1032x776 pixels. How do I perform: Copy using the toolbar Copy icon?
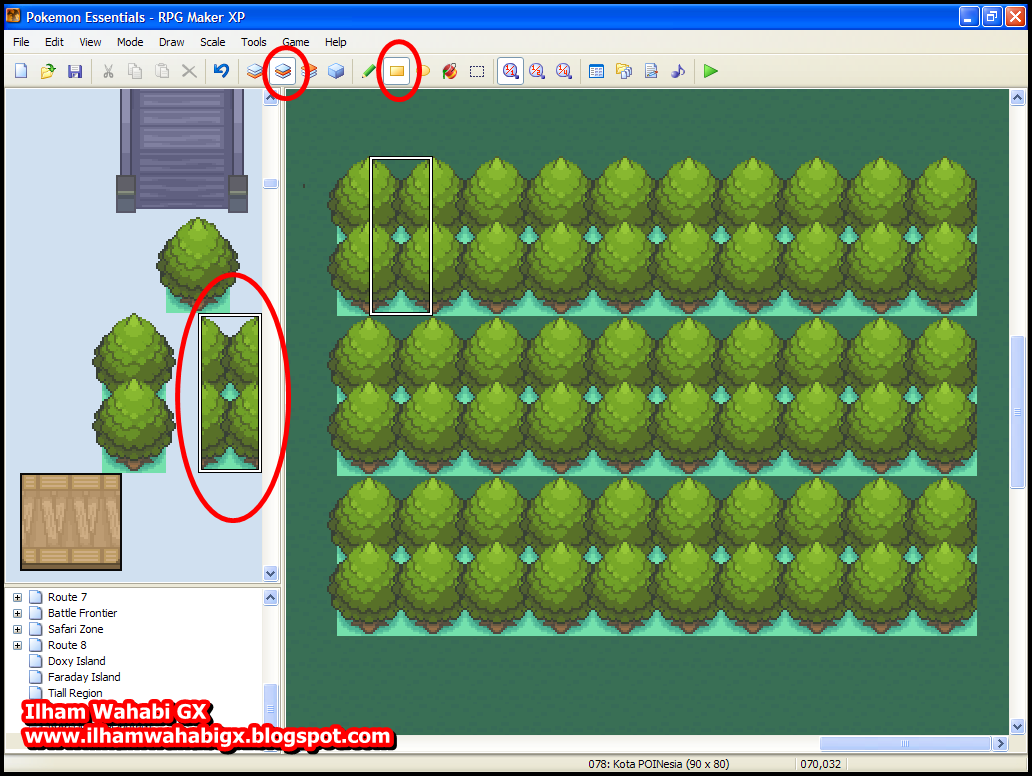tap(135, 70)
